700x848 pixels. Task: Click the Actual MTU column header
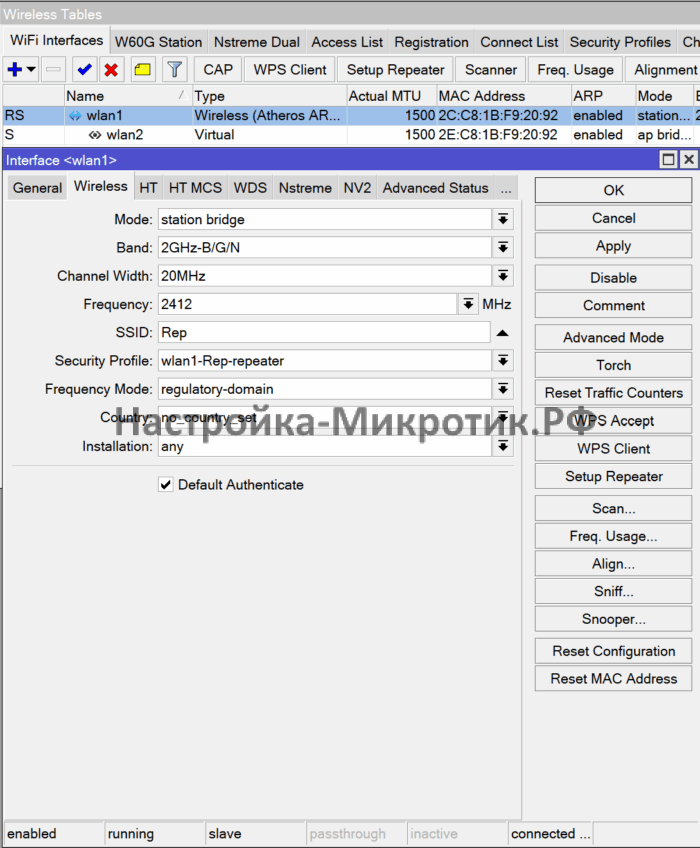coord(391,96)
